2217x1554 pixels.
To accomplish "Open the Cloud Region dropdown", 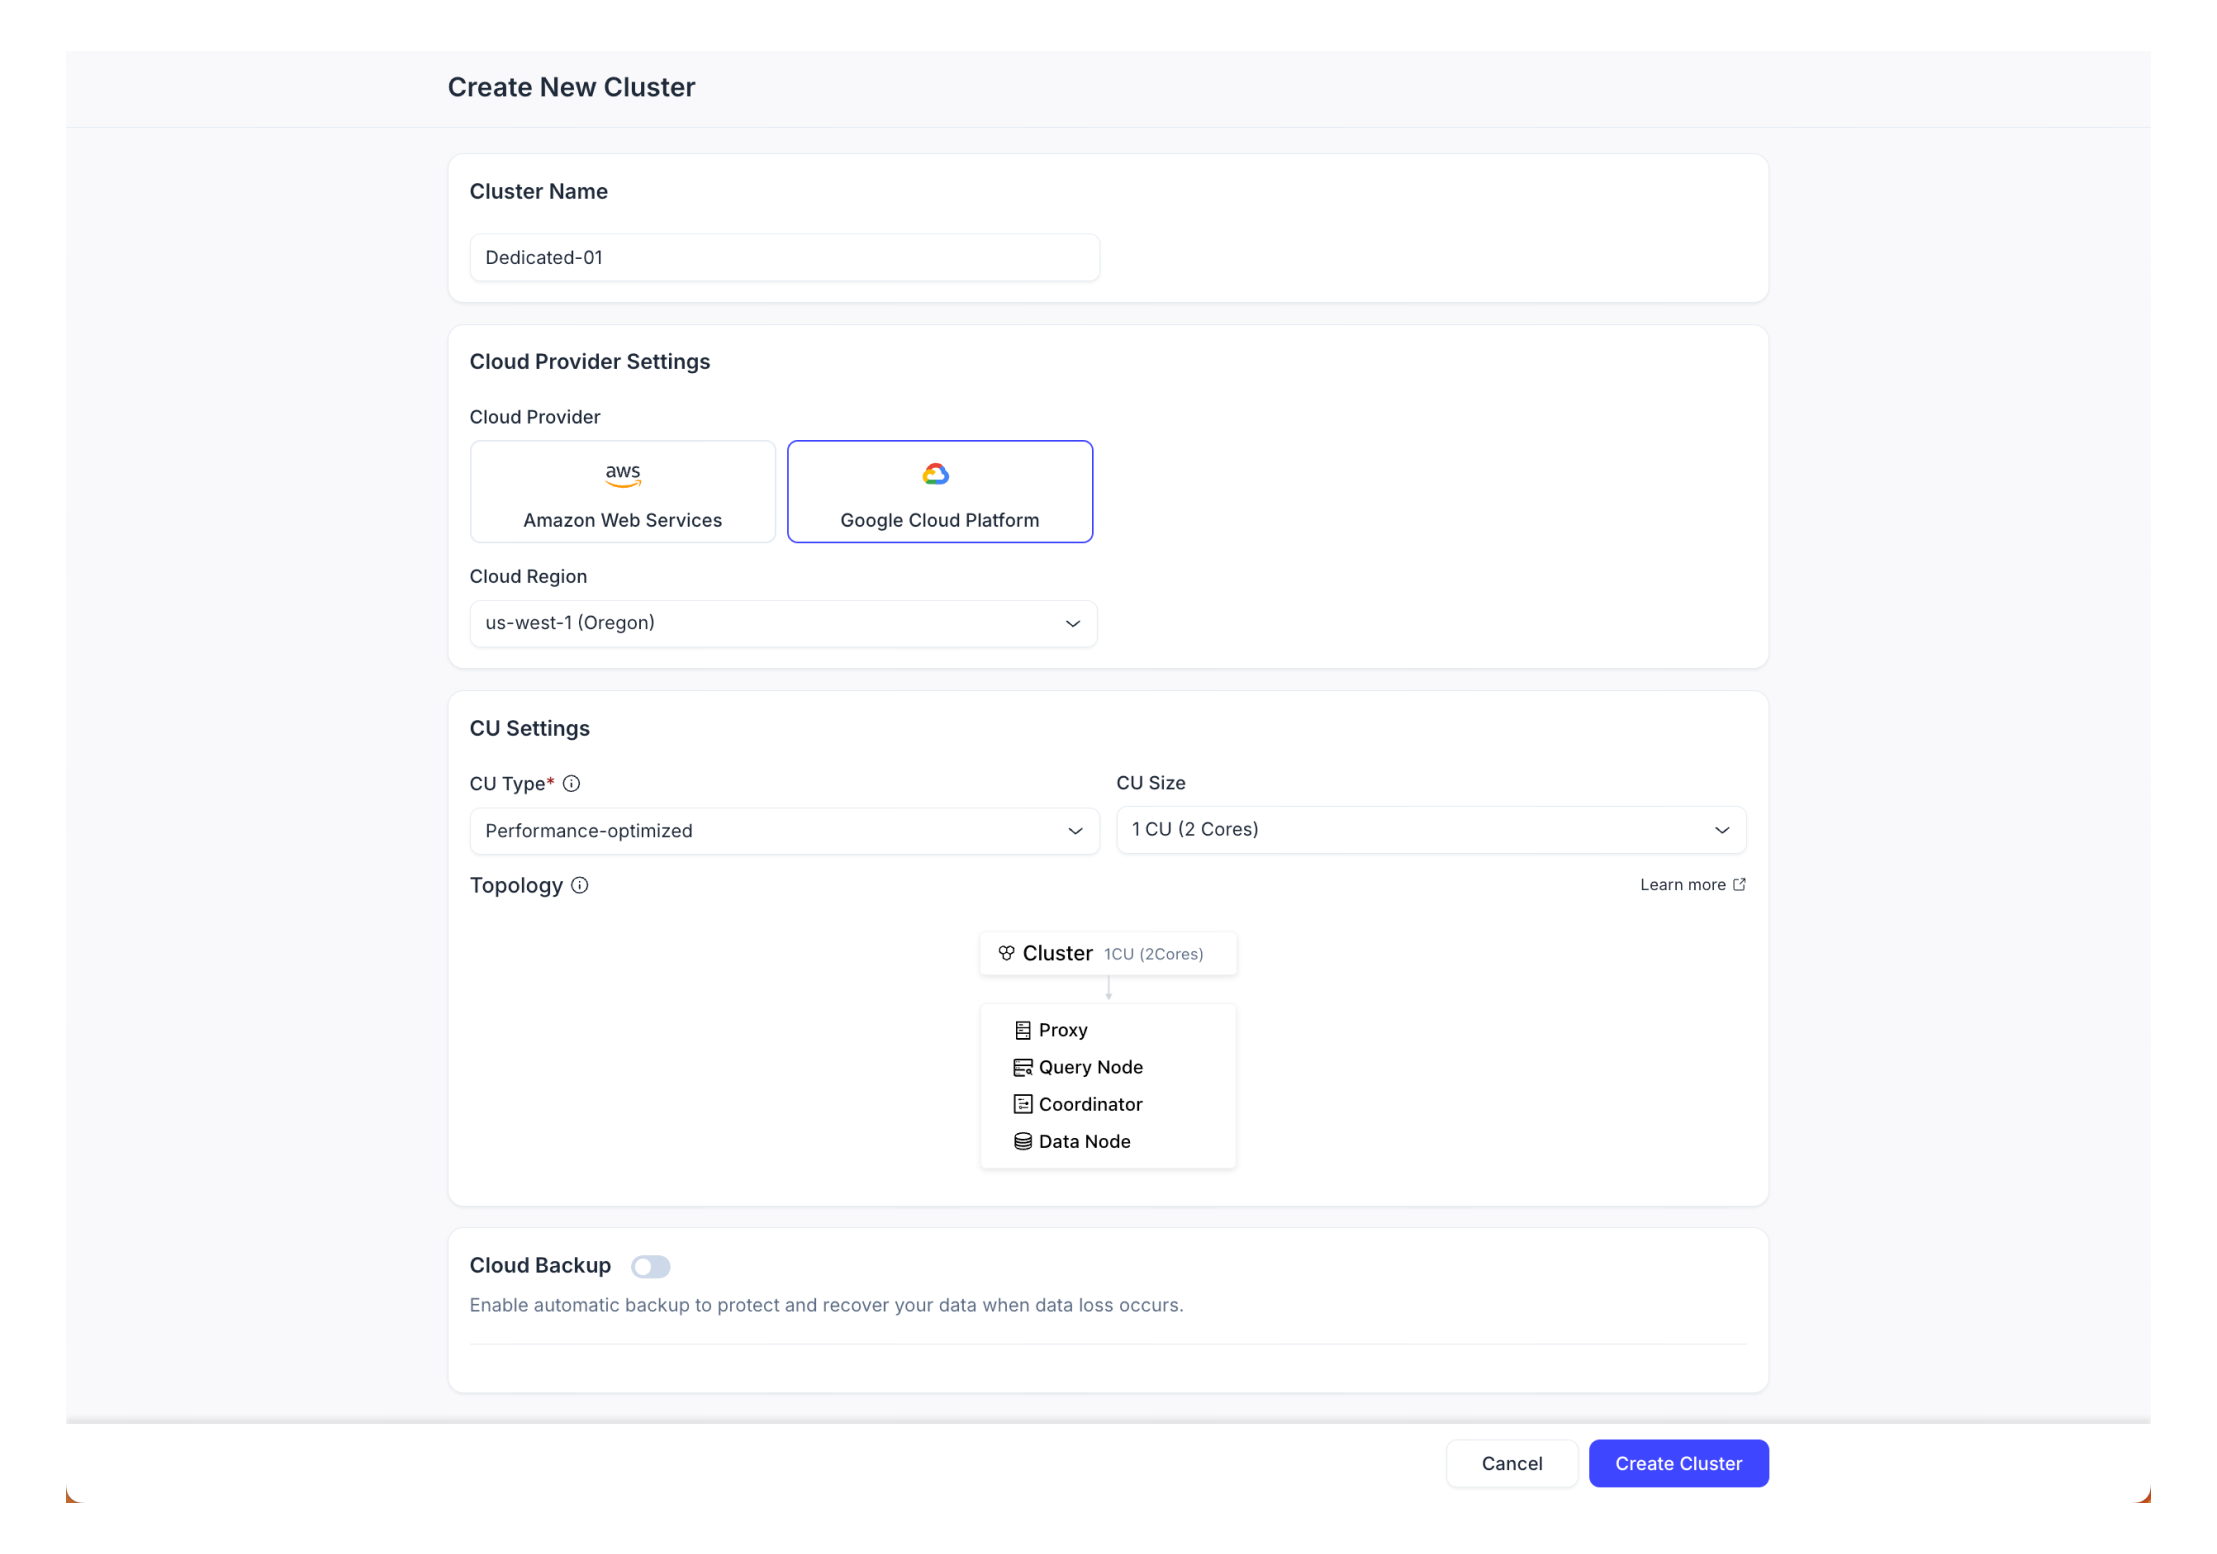I will pyautogui.click(x=783, y=623).
